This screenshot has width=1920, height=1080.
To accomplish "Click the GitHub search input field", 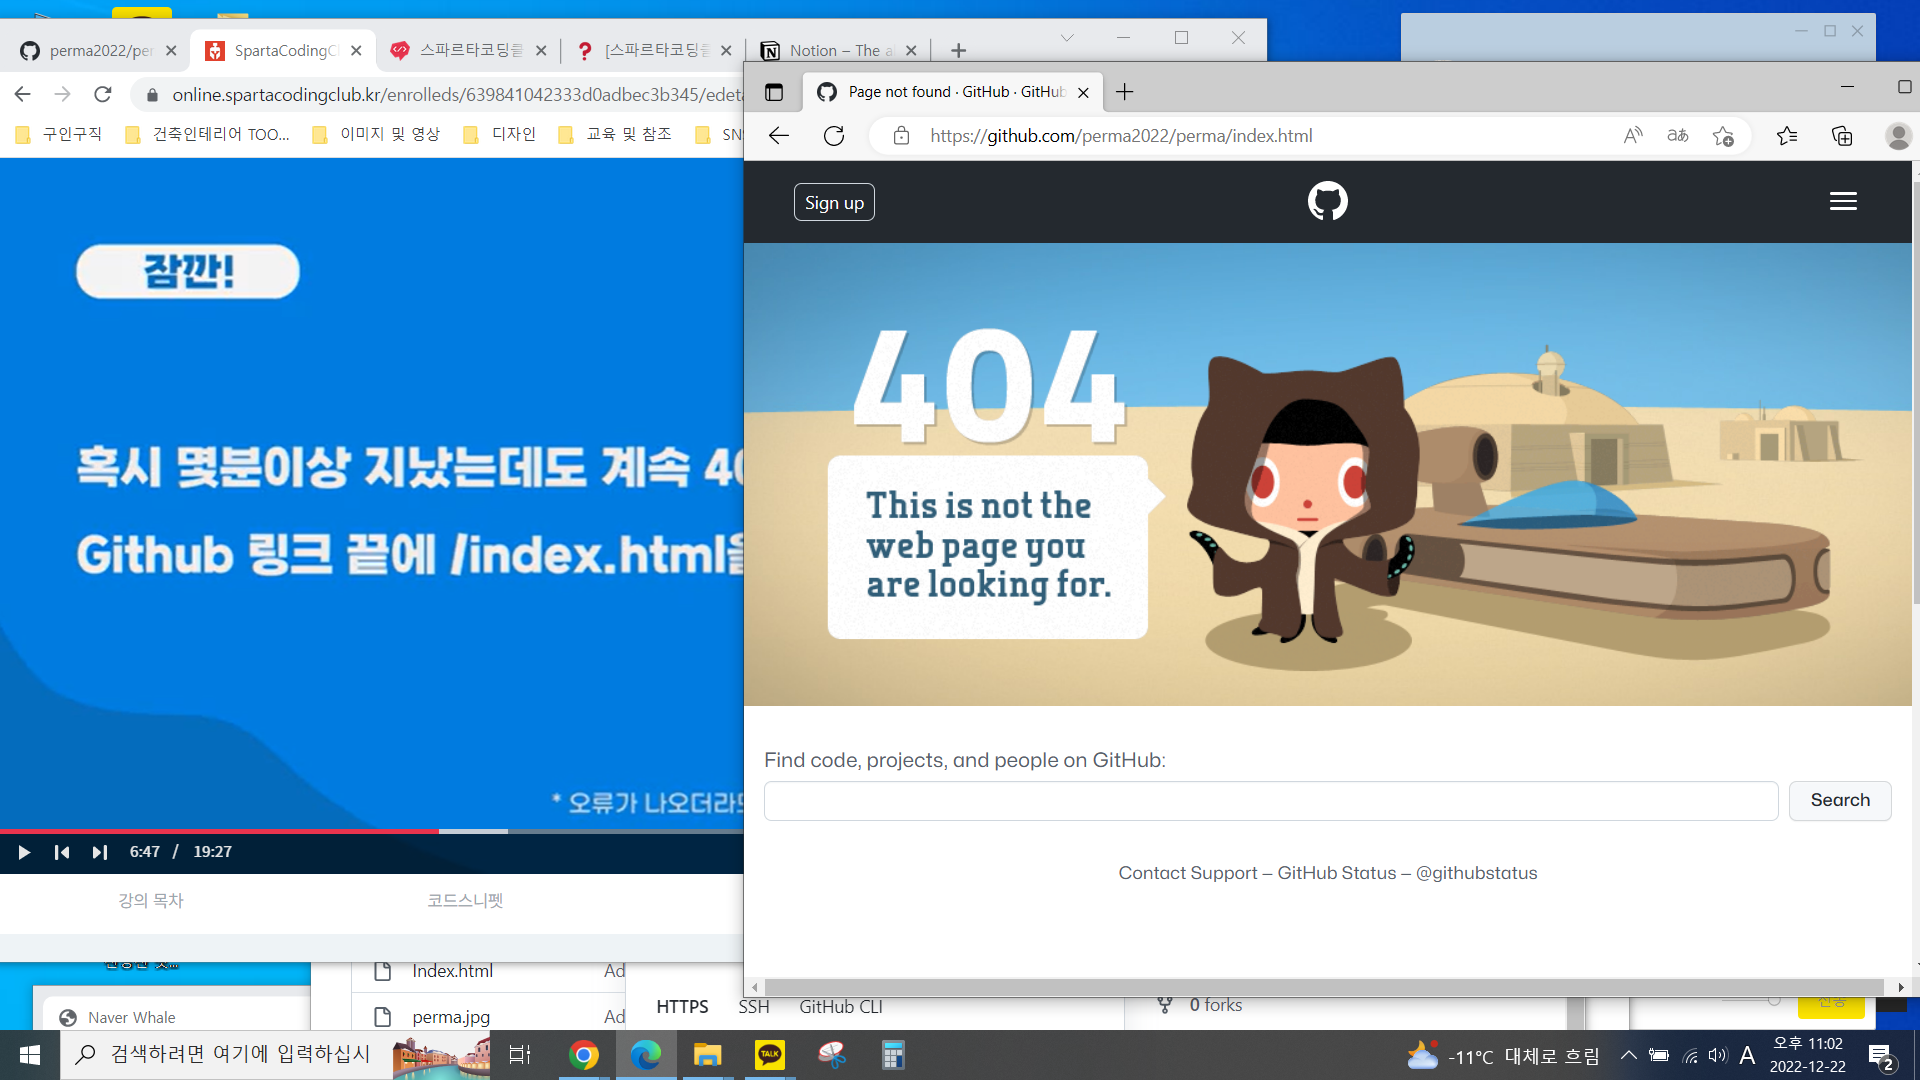I will tap(1271, 801).
